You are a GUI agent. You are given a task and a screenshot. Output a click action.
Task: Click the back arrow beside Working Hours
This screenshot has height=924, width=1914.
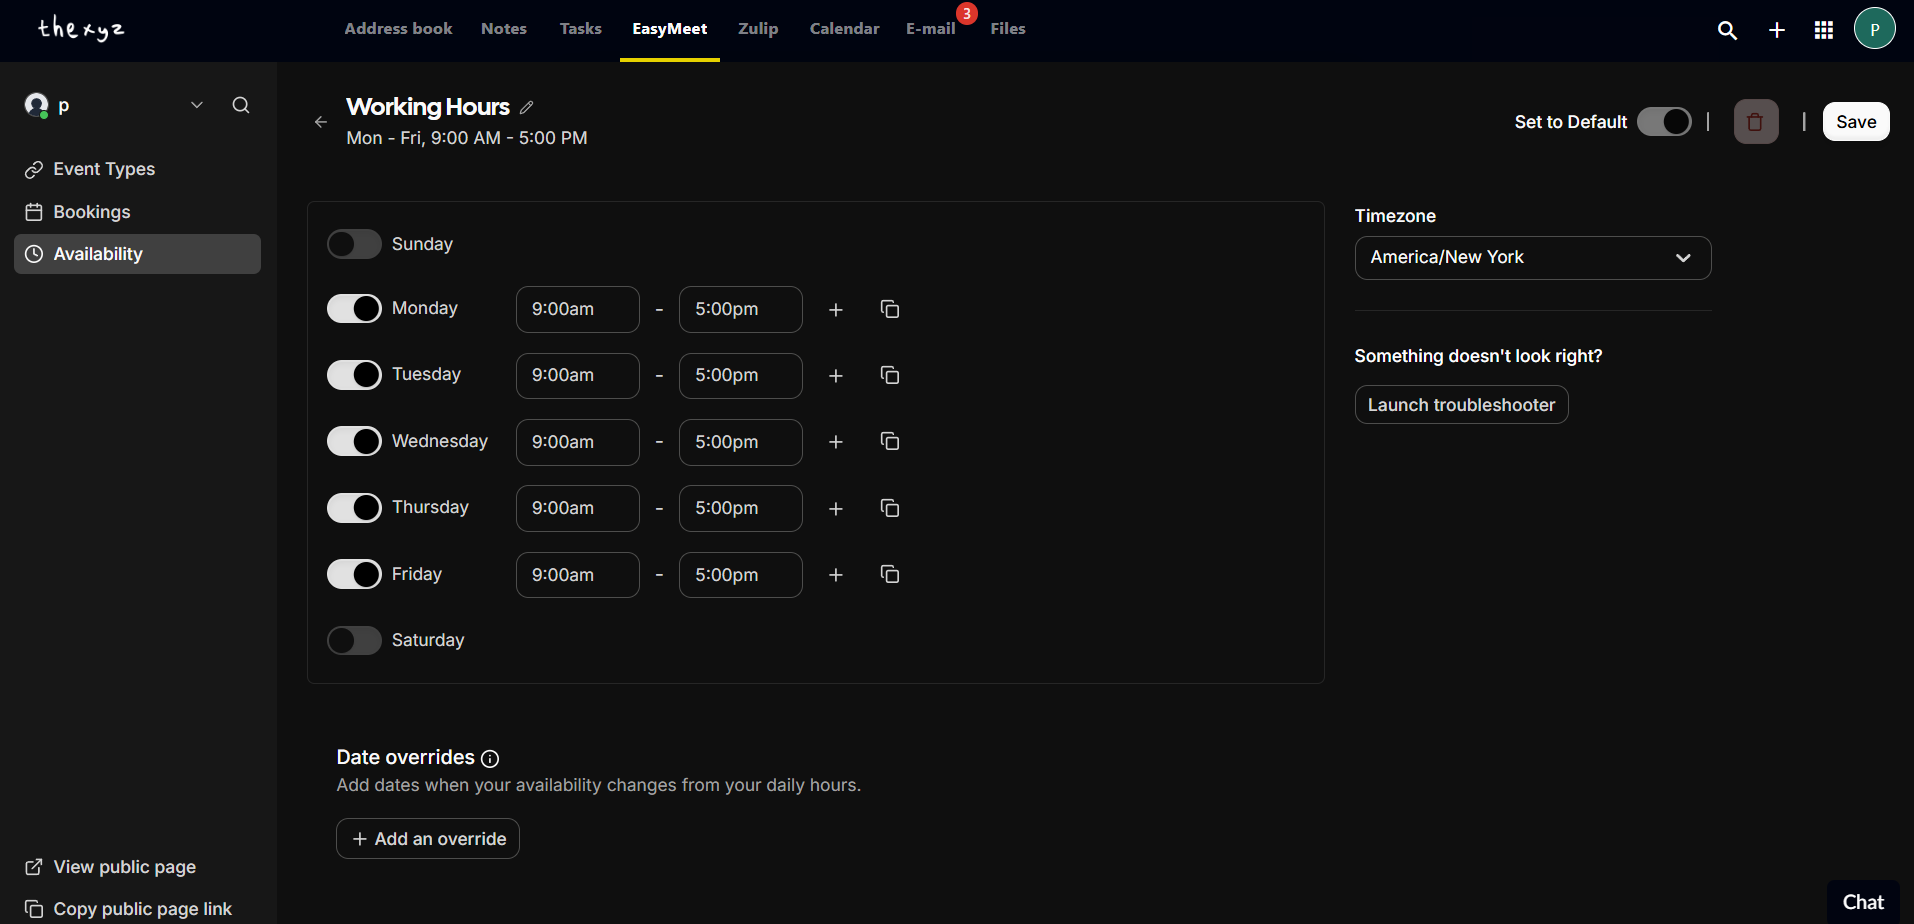click(321, 122)
